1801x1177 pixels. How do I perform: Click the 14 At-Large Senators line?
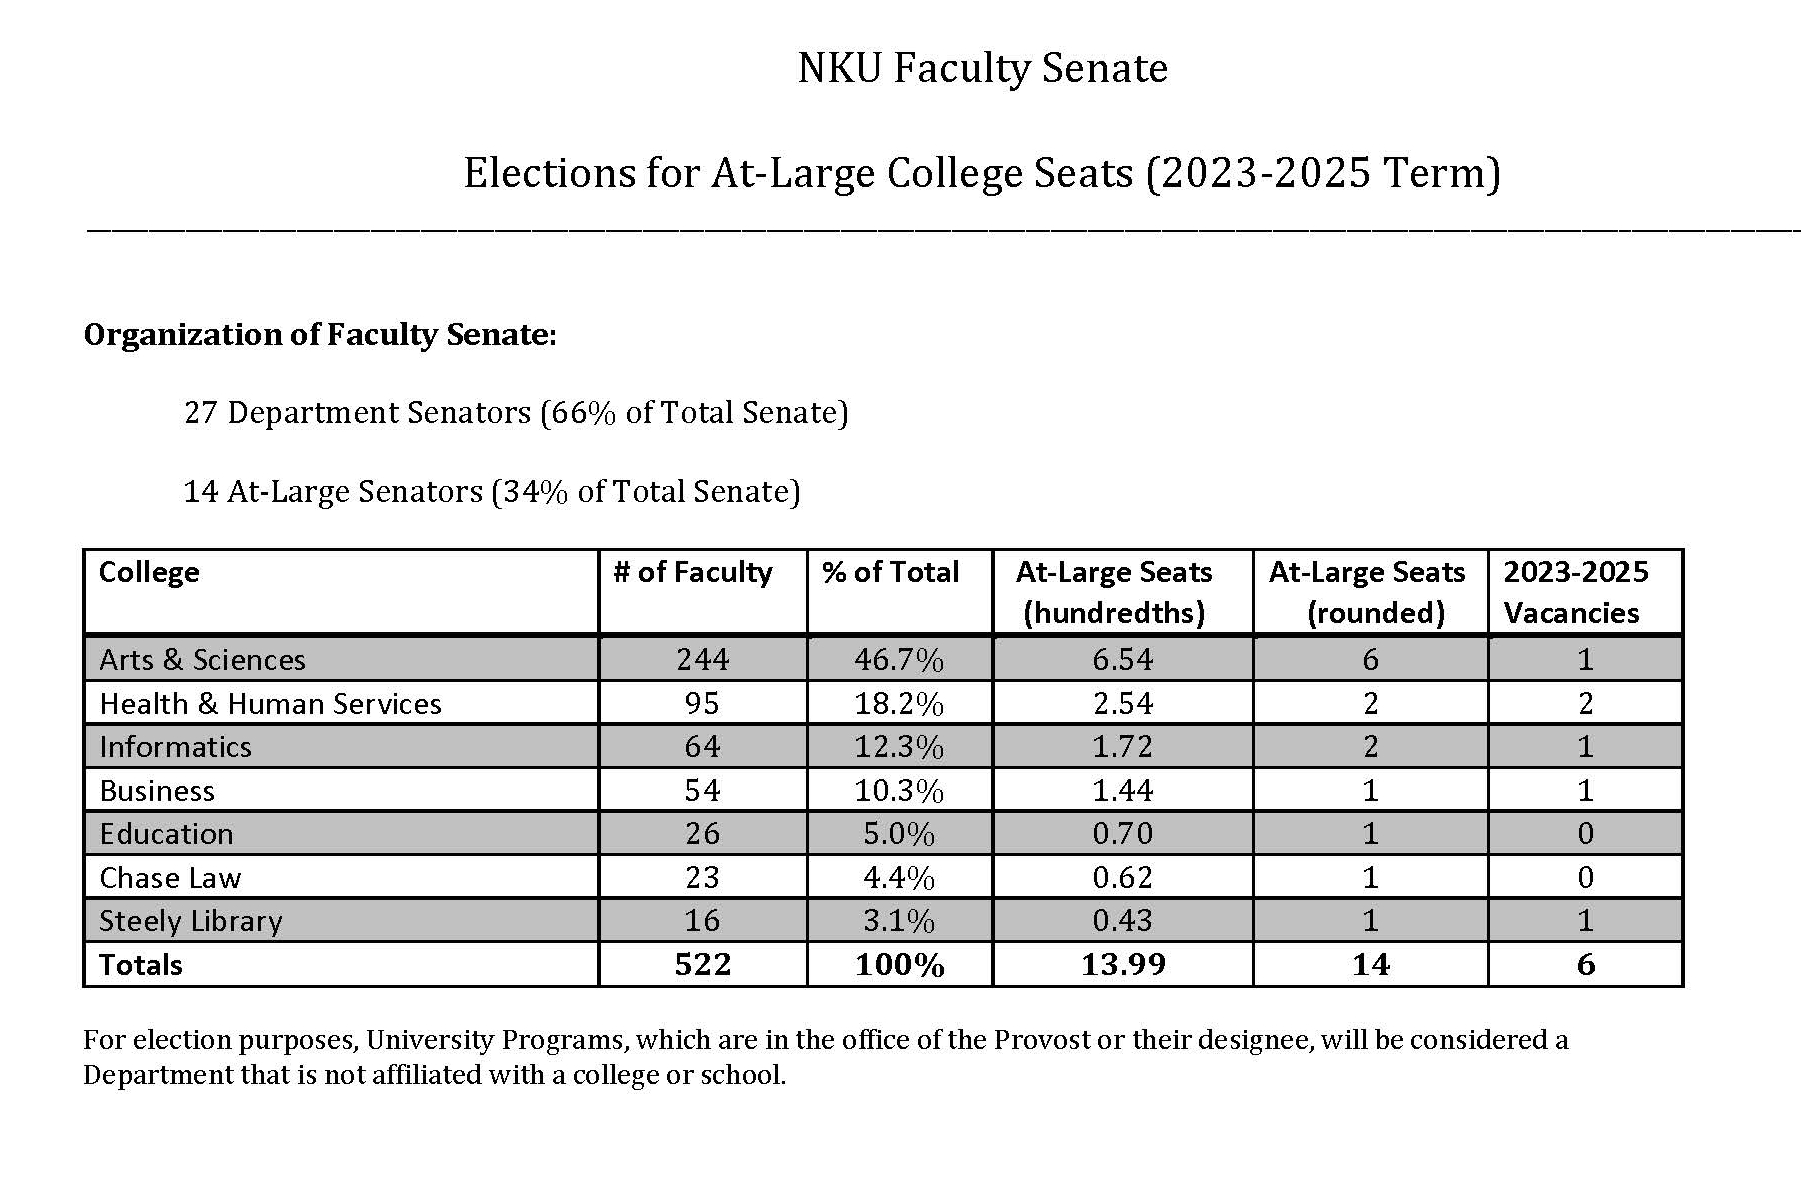click(492, 492)
